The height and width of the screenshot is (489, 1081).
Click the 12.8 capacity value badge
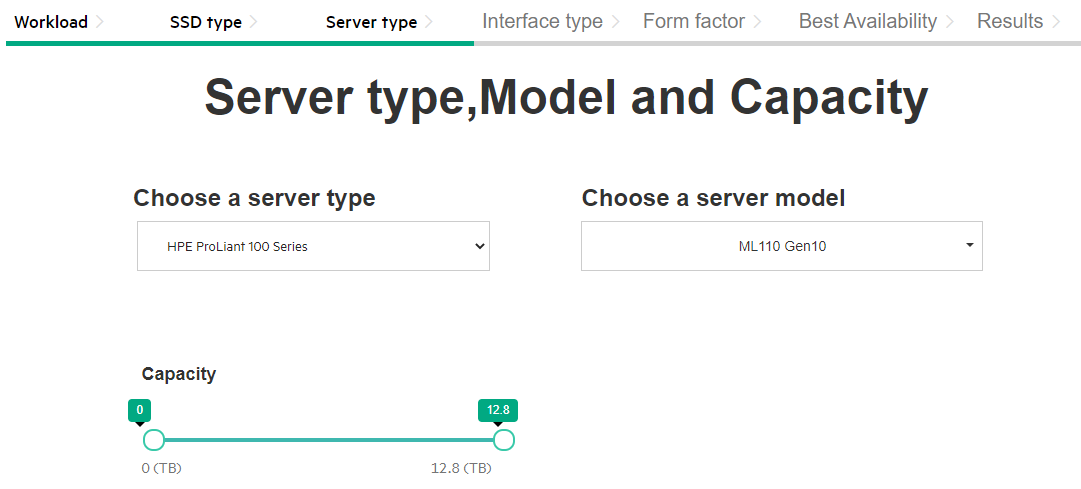(498, 410)
